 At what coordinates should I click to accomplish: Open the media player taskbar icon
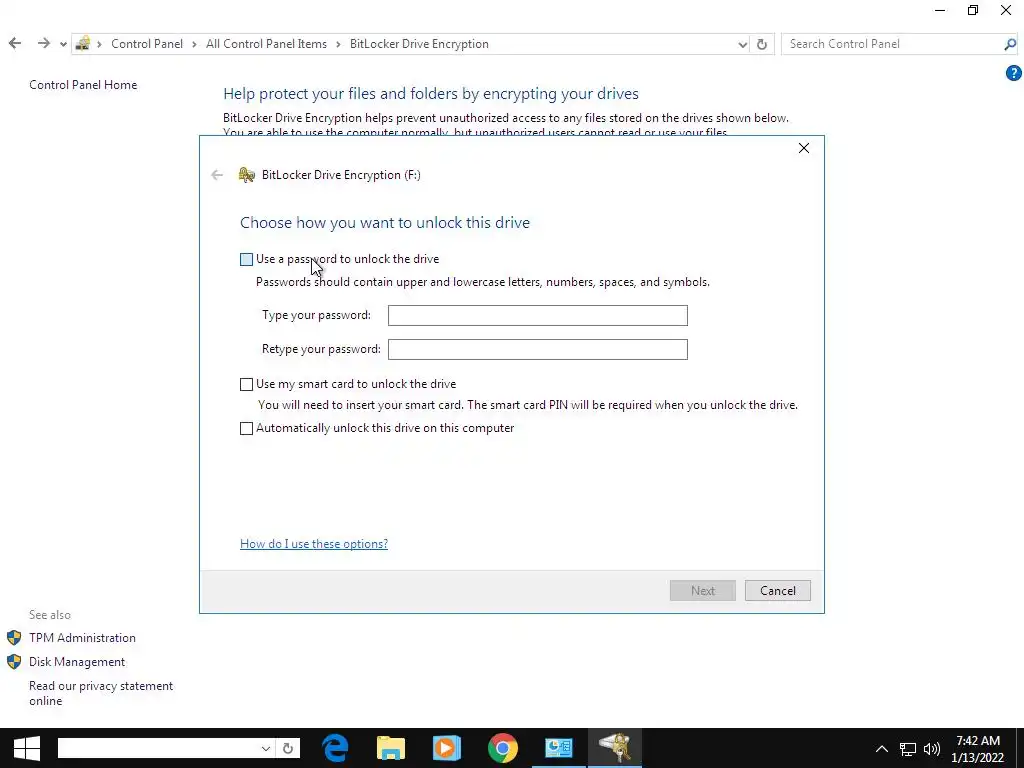[447, 748]
